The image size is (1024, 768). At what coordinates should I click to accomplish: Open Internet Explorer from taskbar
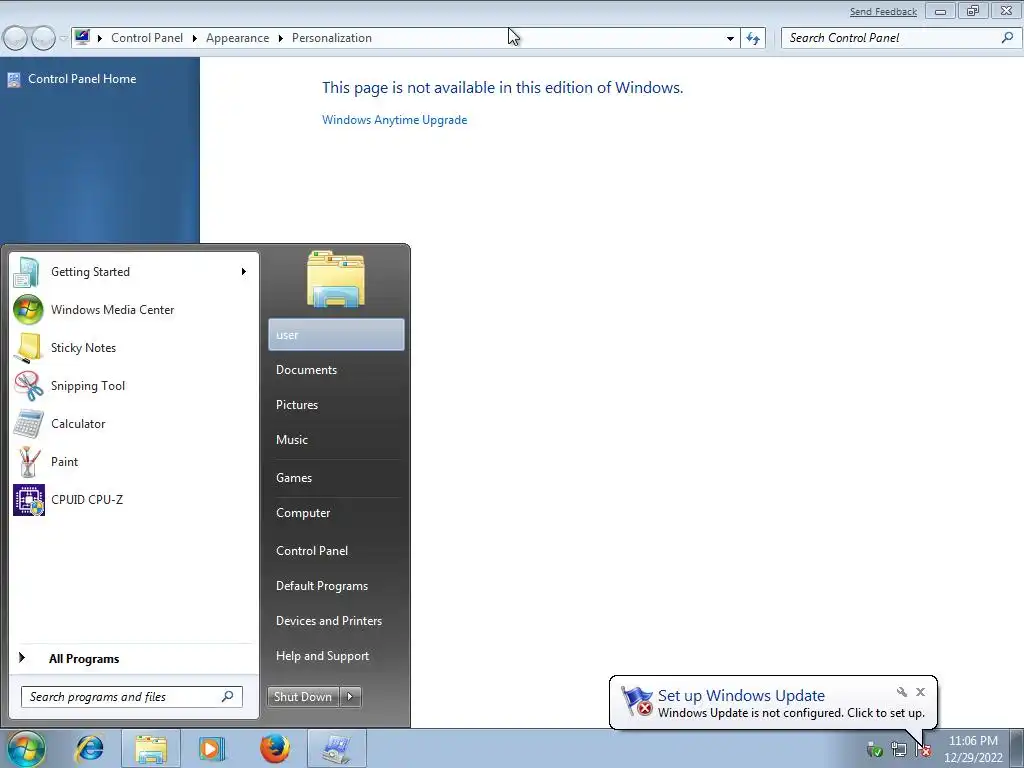[89, 748]
